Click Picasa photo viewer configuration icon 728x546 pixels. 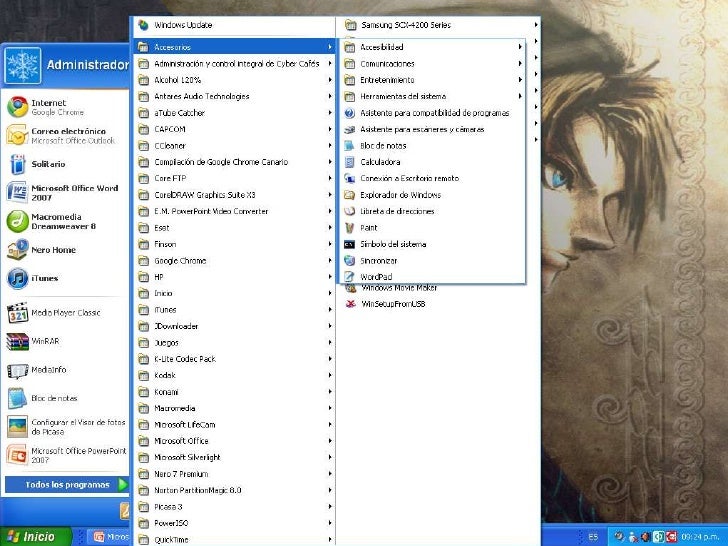tap(18, 427)
